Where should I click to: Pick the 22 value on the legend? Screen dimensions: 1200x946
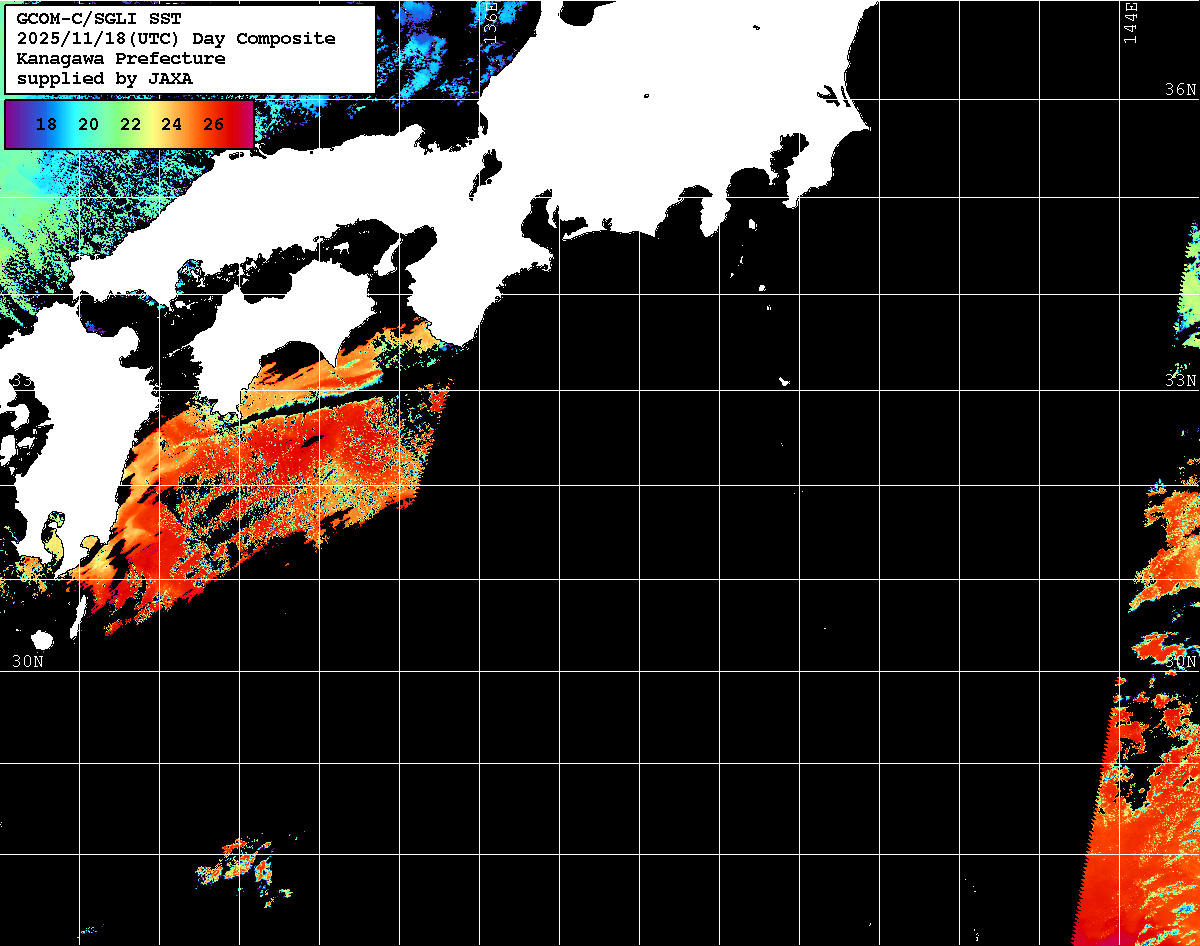(130, 125)
